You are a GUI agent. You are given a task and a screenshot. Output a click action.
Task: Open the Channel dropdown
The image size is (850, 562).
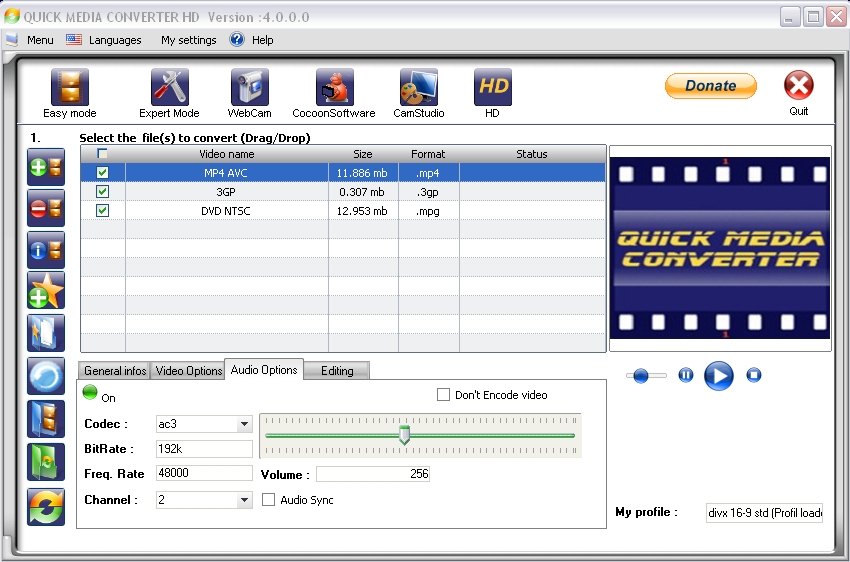point(244,500)
